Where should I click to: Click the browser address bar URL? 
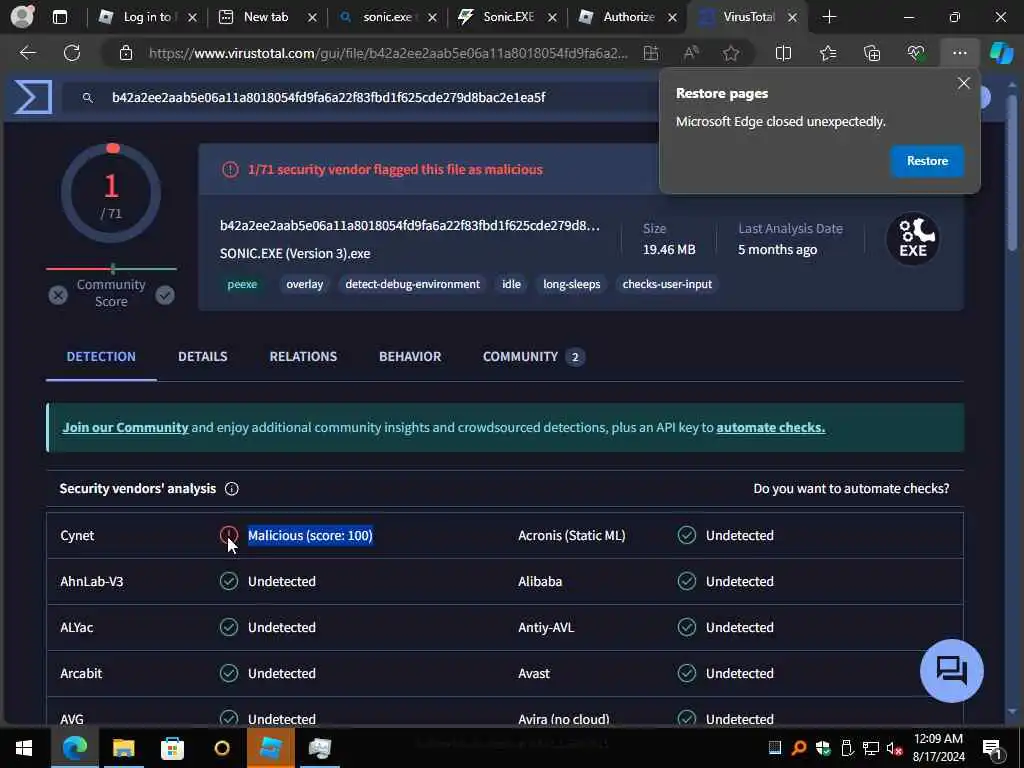click(388, 53)
